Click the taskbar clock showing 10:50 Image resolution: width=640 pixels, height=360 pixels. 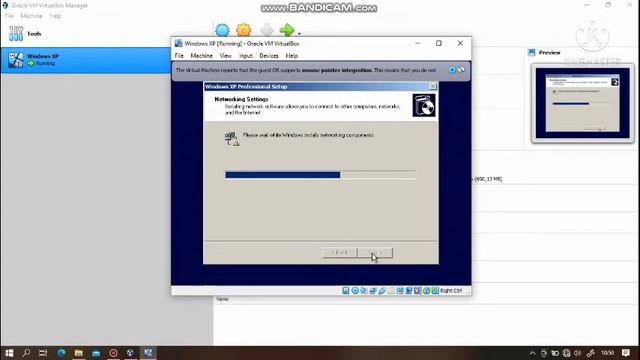point(607,353)
